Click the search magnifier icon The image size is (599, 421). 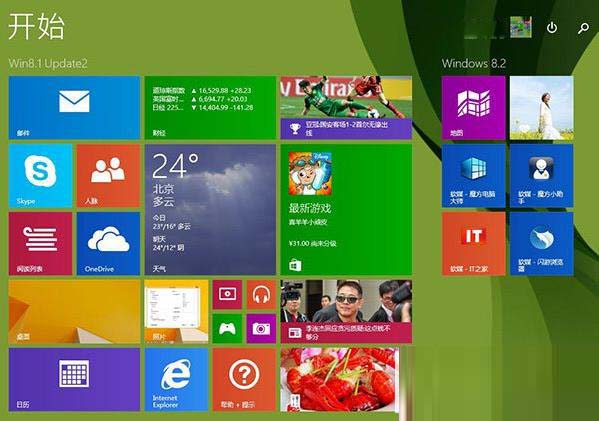(583, 28)
